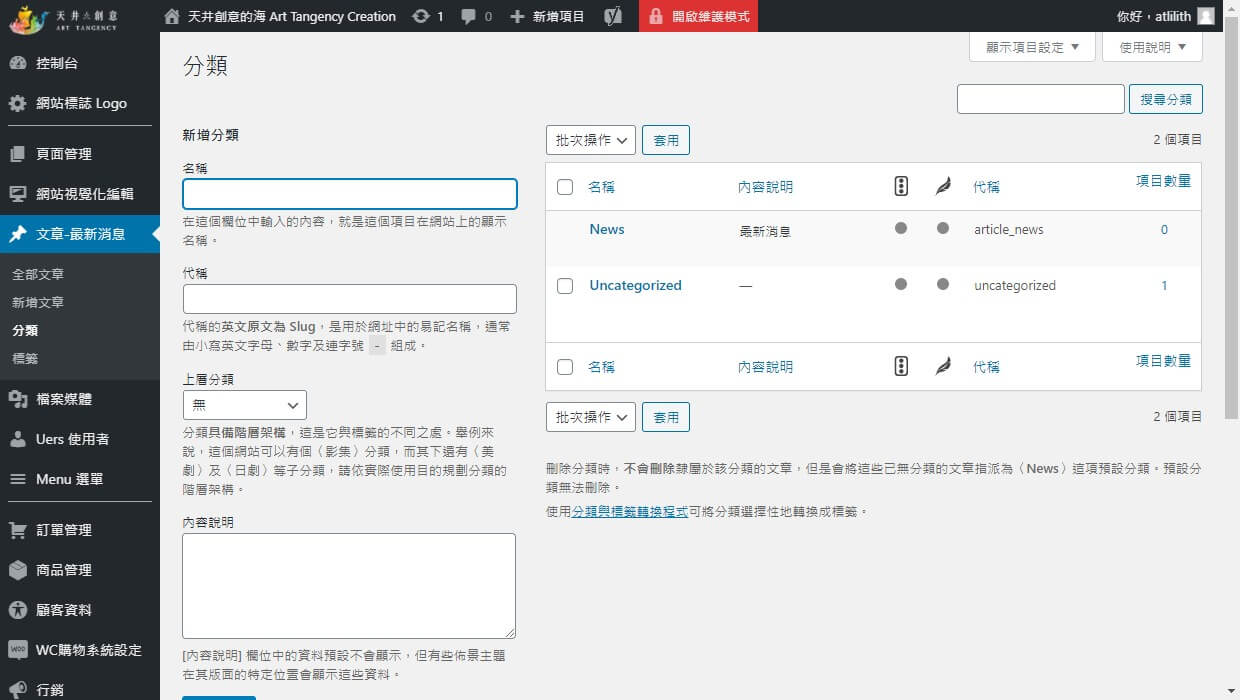Click the 名稱 name input field
Screen dimensions: 1240x700
click(x=350, y=194)
